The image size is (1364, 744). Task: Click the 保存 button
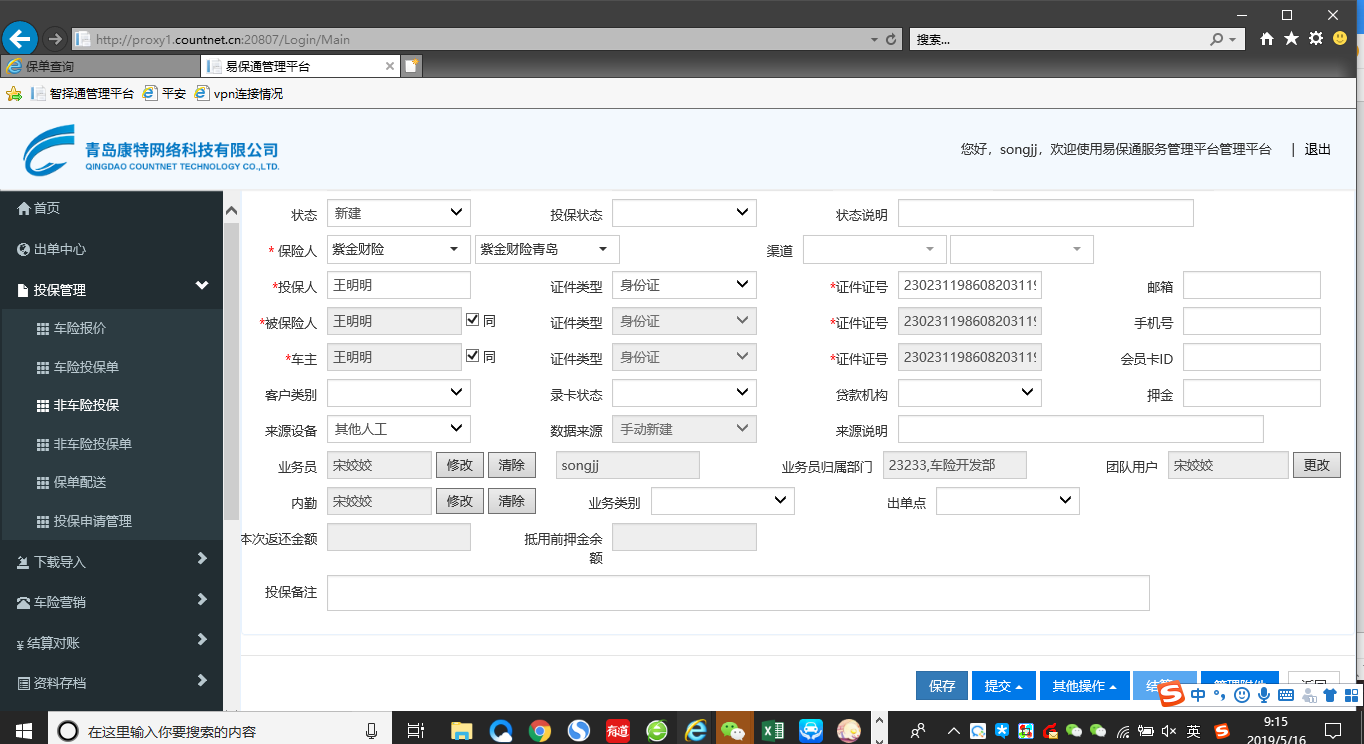click(x=942, y=686)
